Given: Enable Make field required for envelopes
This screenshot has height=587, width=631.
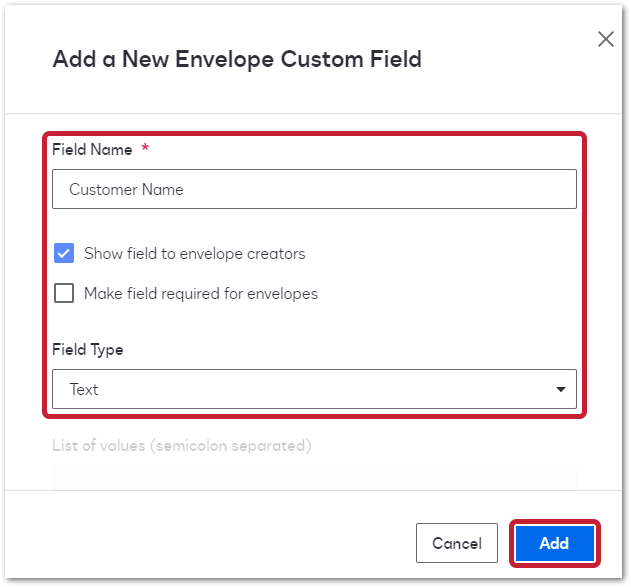Looking at the screenshot, I should click(64, 293).
